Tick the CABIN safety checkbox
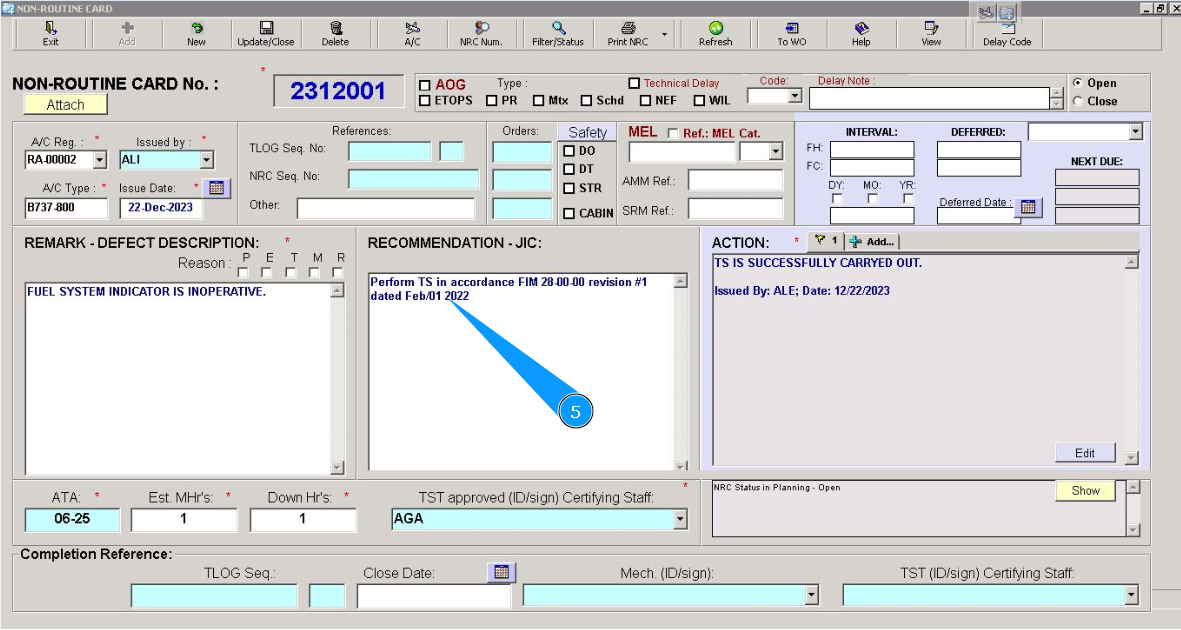Viewport: 1181px width, 630px height. click(569, 213)
